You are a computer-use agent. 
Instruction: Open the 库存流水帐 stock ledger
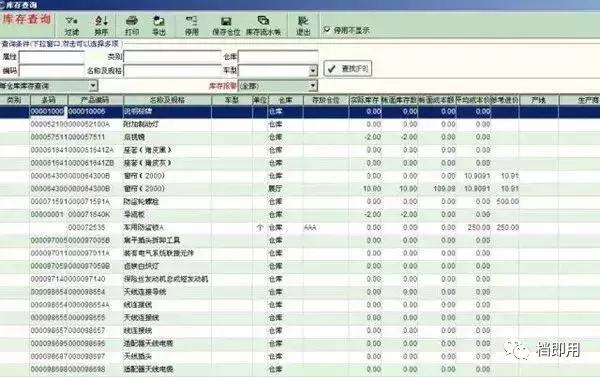click(263, 26)
